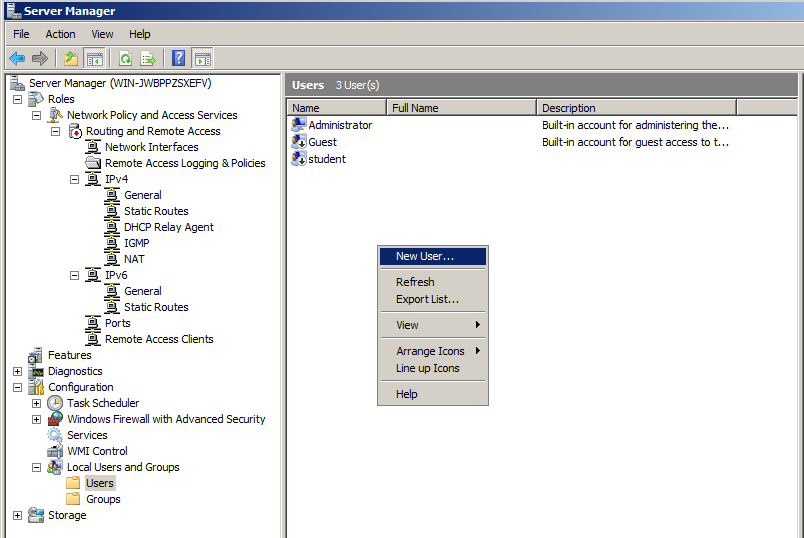Click the Storage icon in tree
804x538 pixels.
click(x=36, y=515)
